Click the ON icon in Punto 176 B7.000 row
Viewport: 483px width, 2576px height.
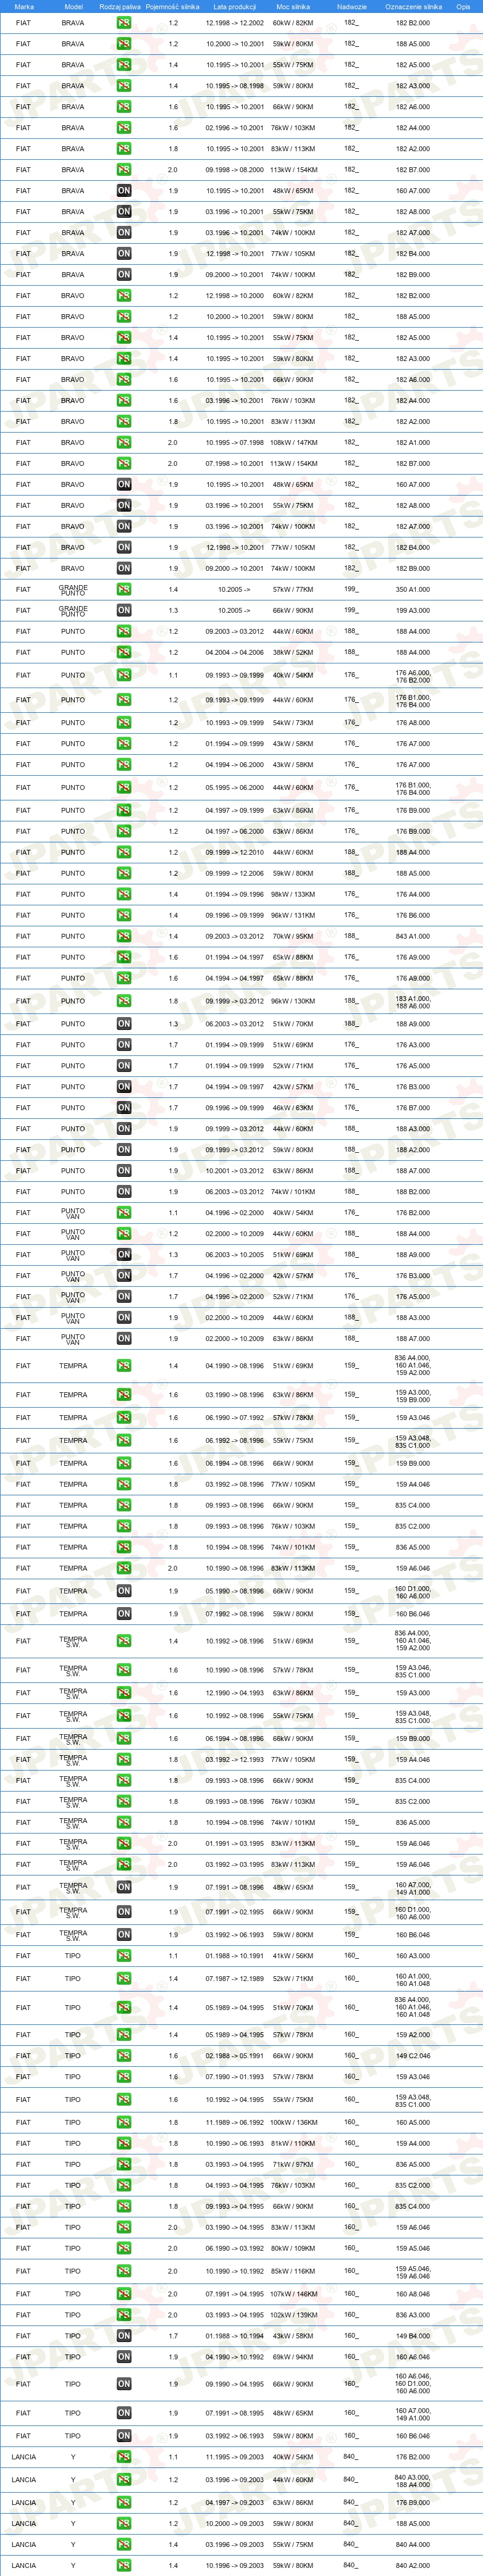point(124,1108)
